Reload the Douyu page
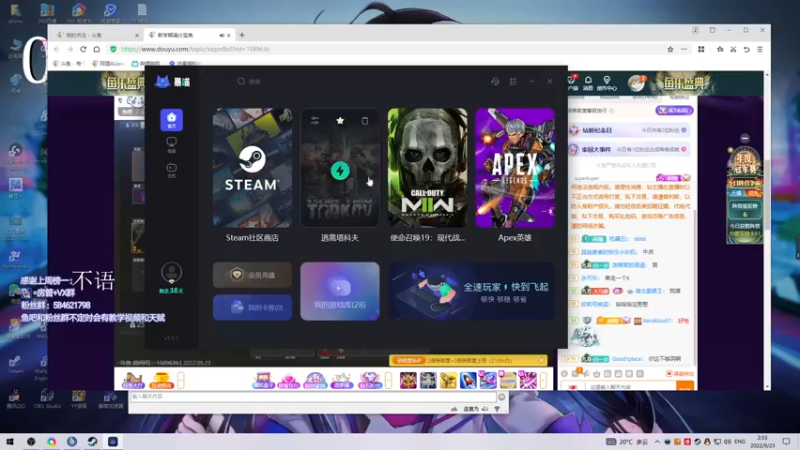The height and width of the screenshot is (450, 800). 83,49
